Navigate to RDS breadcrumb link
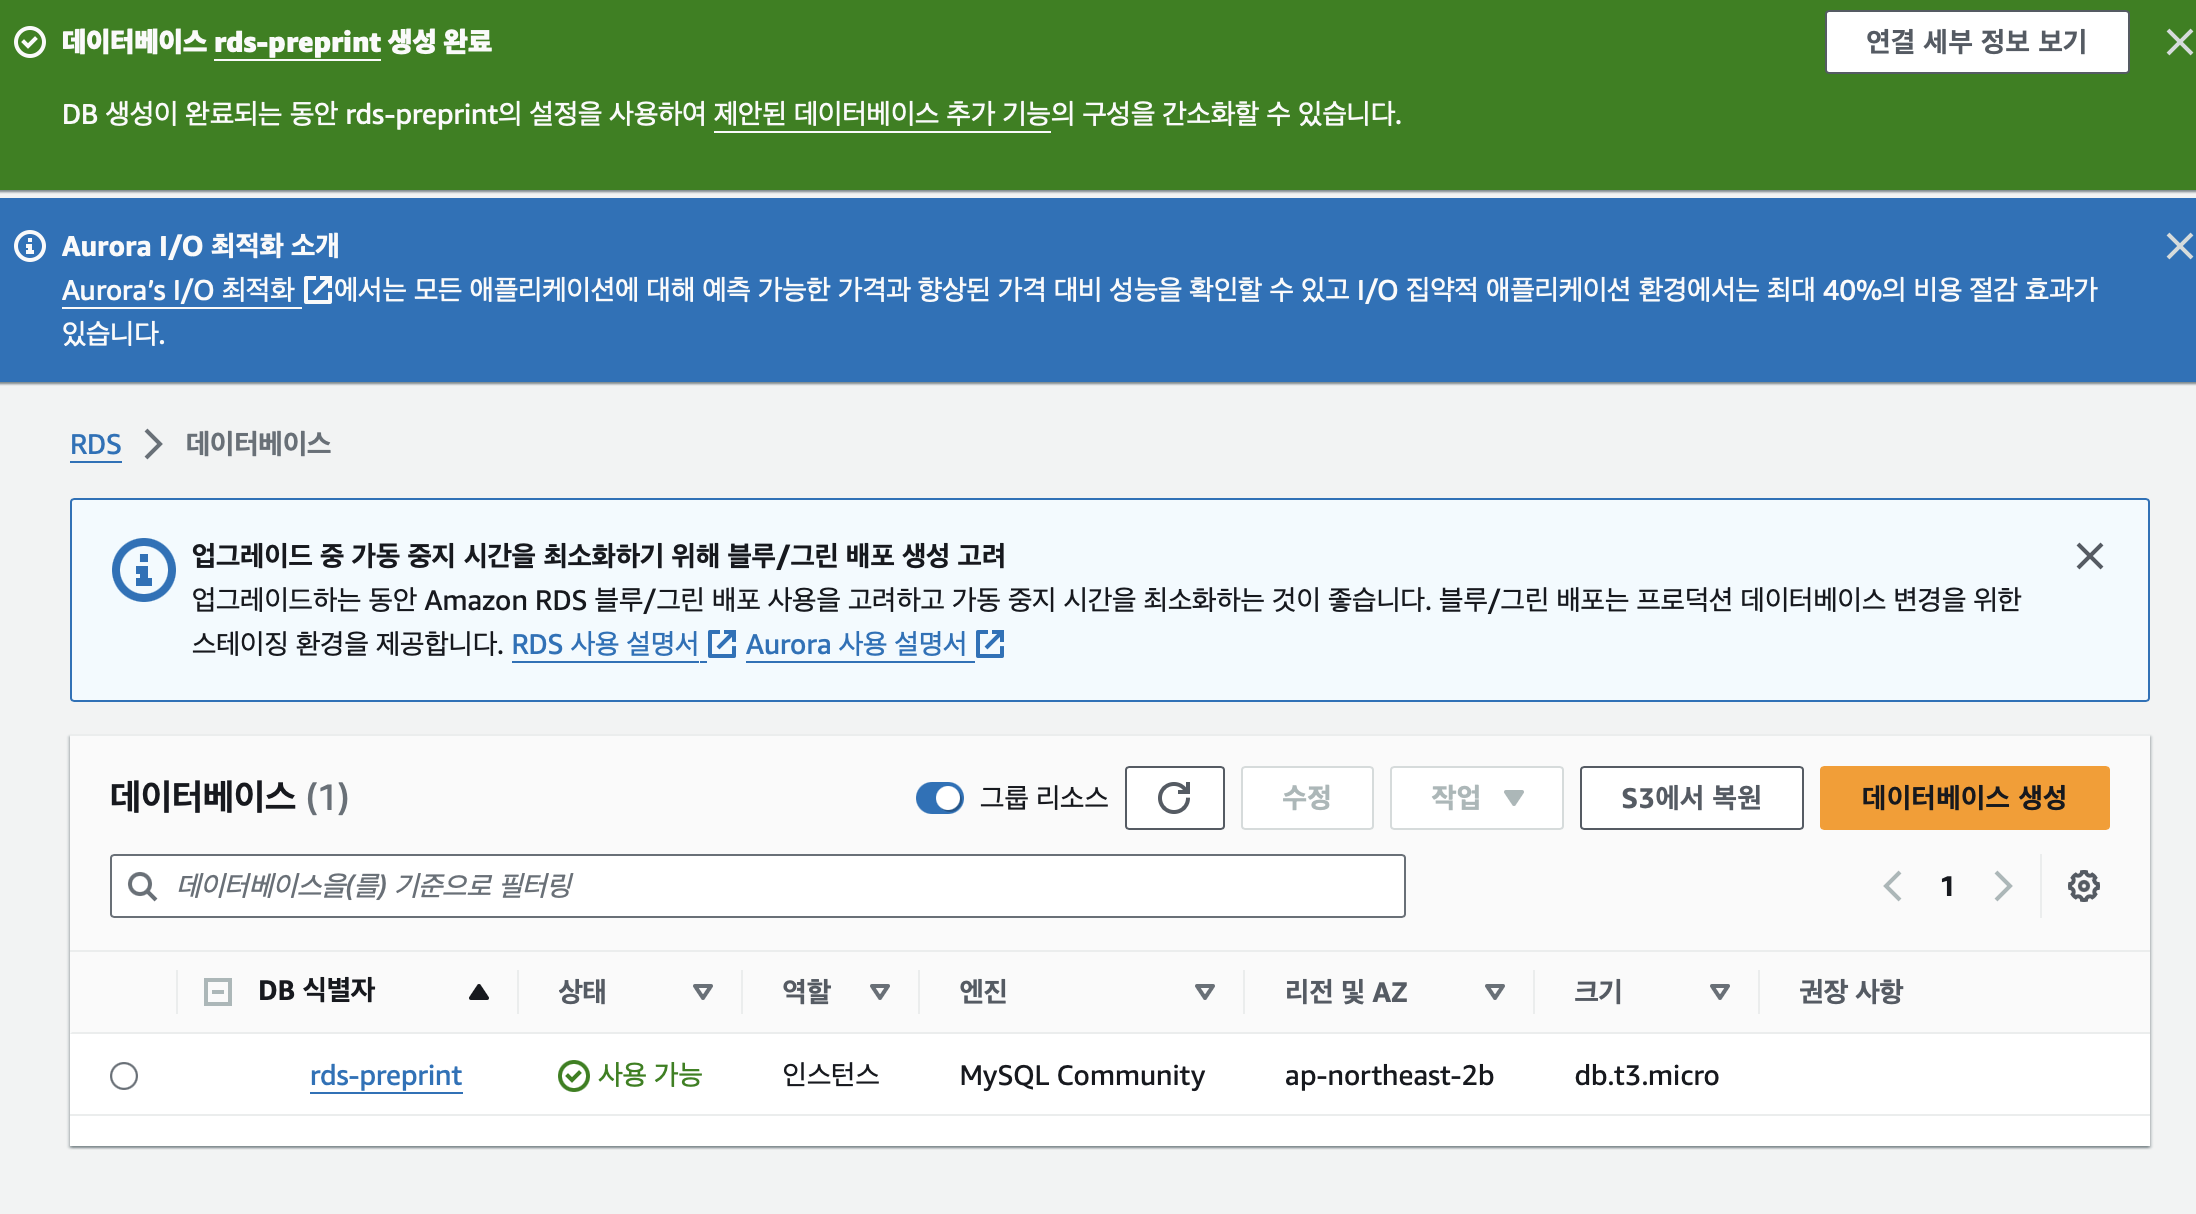Image resolution: width=2196 pixels, height=1214 pixels. pos(96,444)
